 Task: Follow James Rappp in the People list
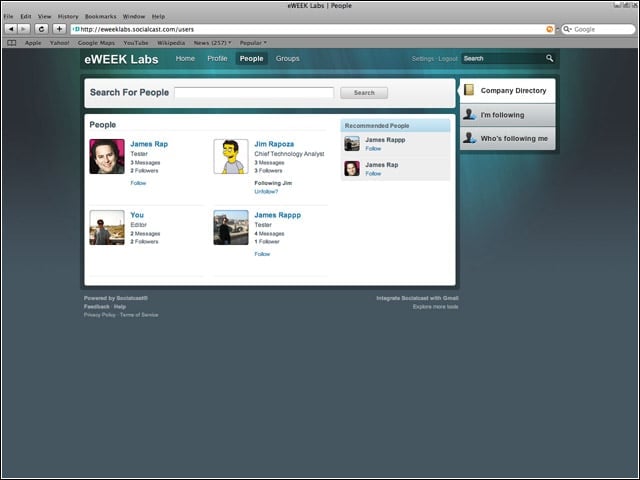click(262, 254)
